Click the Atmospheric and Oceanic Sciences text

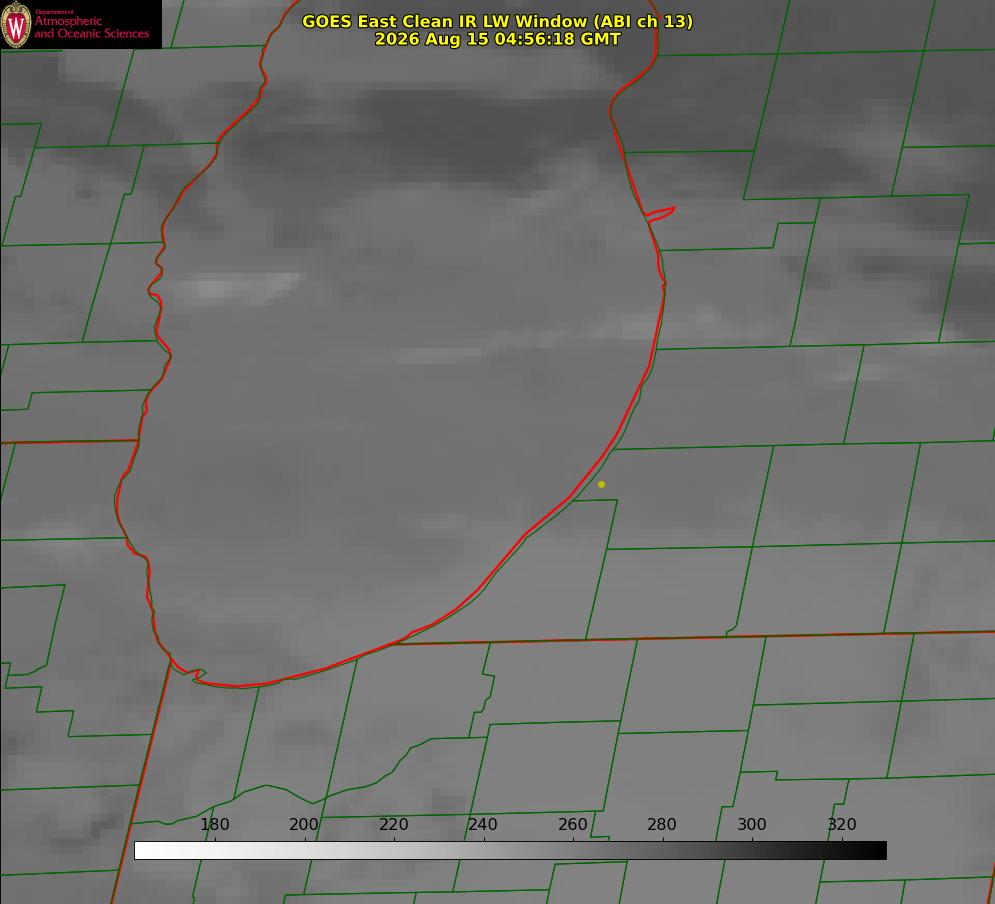point(91,27)
